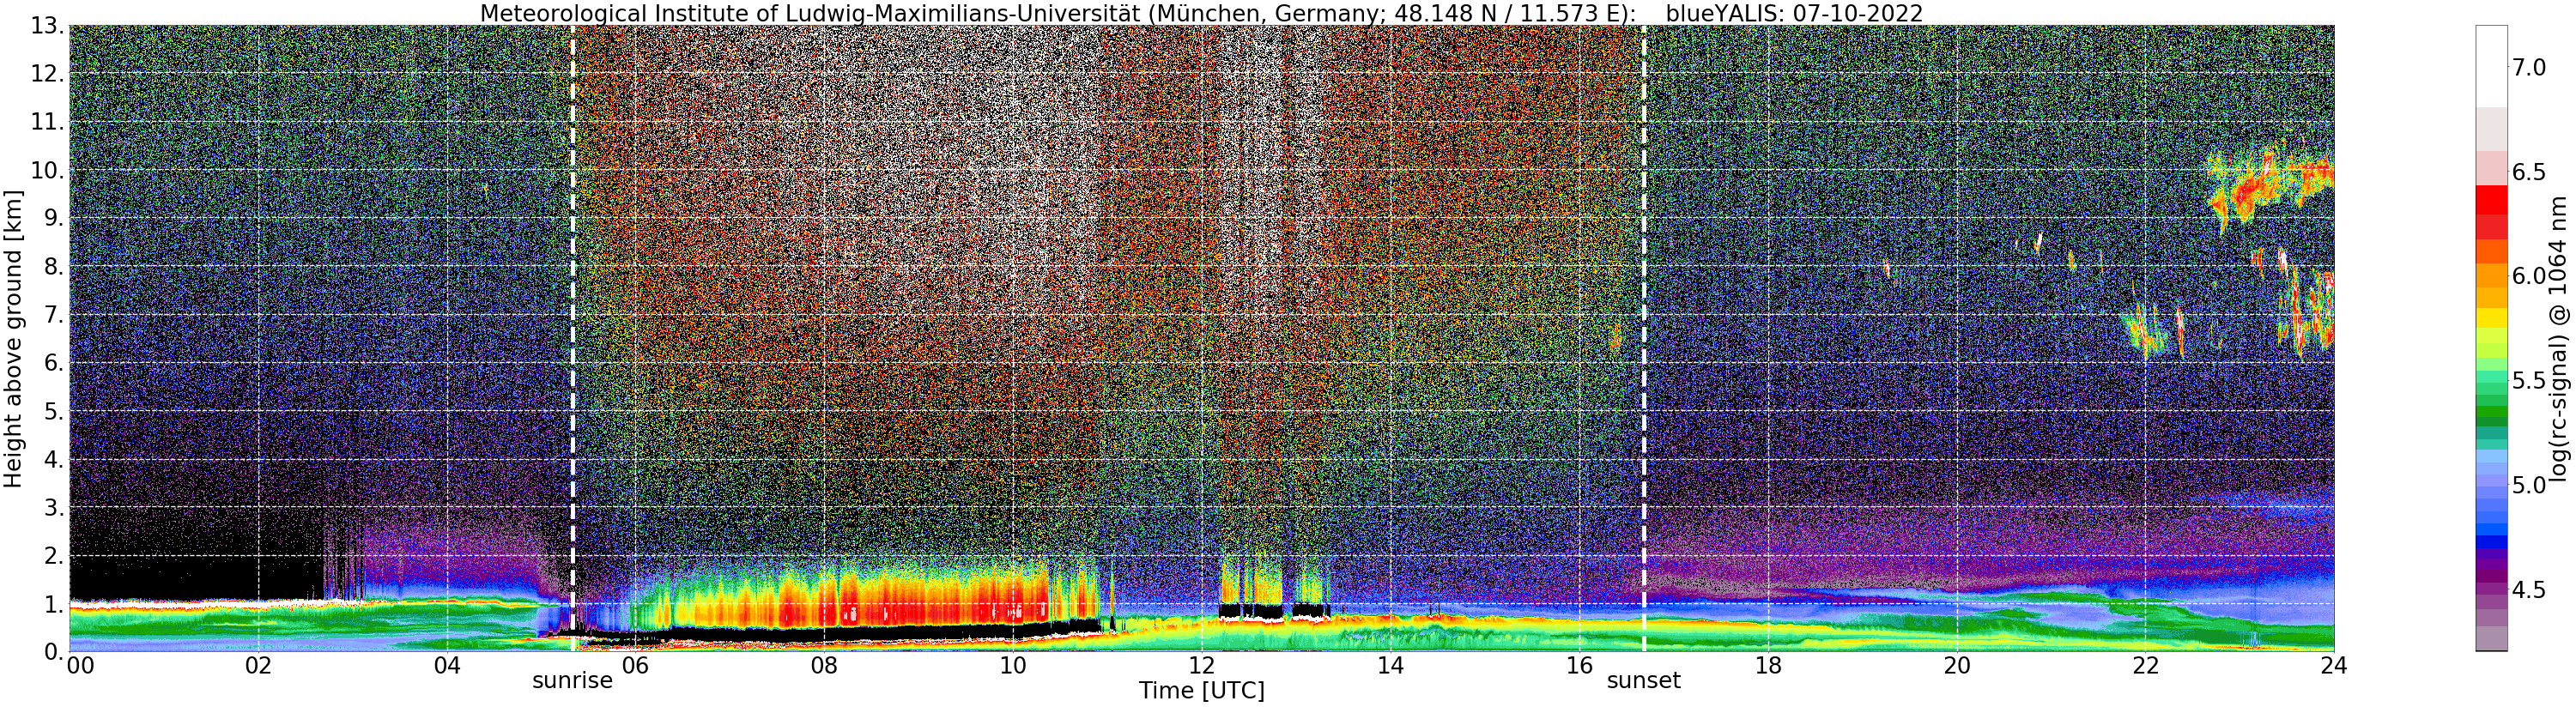Image resolution: width=2576 pixels, height=707 pixels.
Task: Click the 'Time [UTC]' axis label
Action: pyautogui.click(x=1201, y=691)
